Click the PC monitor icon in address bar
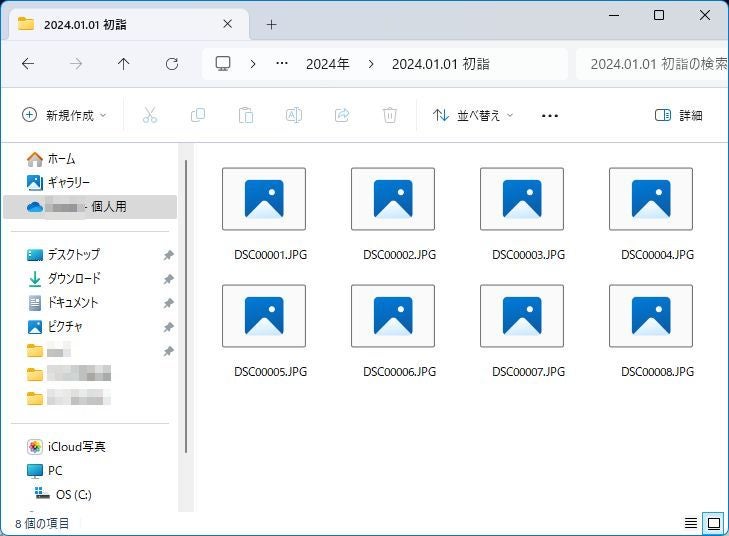729x536 pixels. (223, 64)
